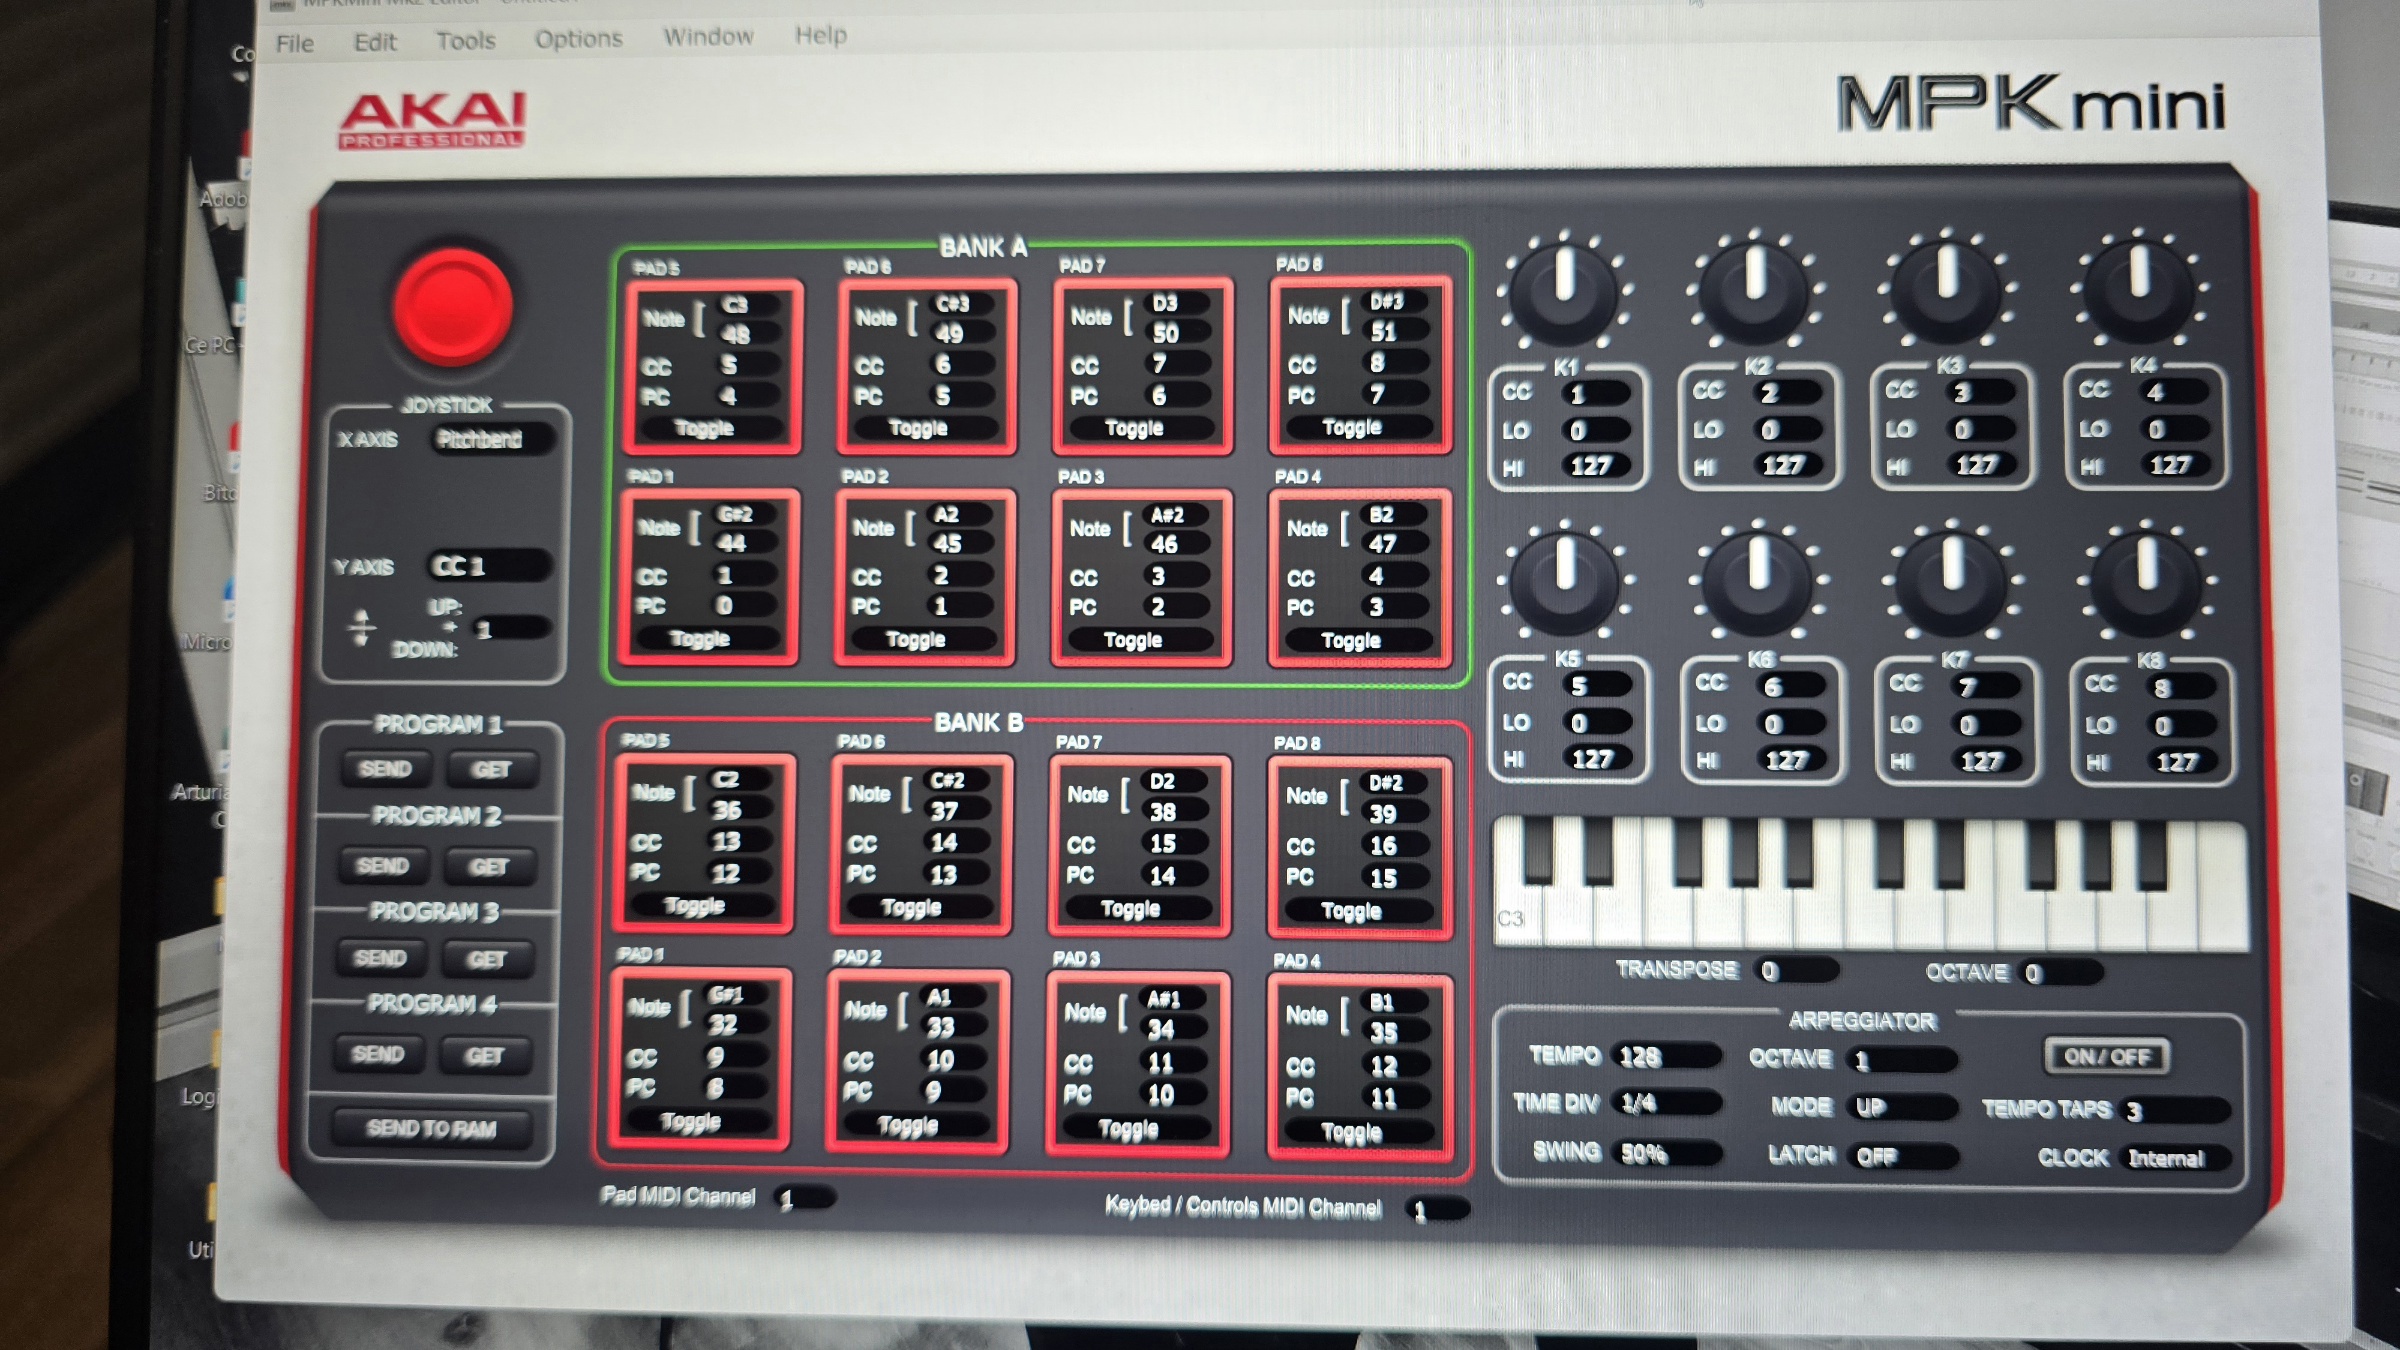This screenshot has width=2400, height=1350.
Task: Open the Tools menu
Action: click(x=465, y=41)
